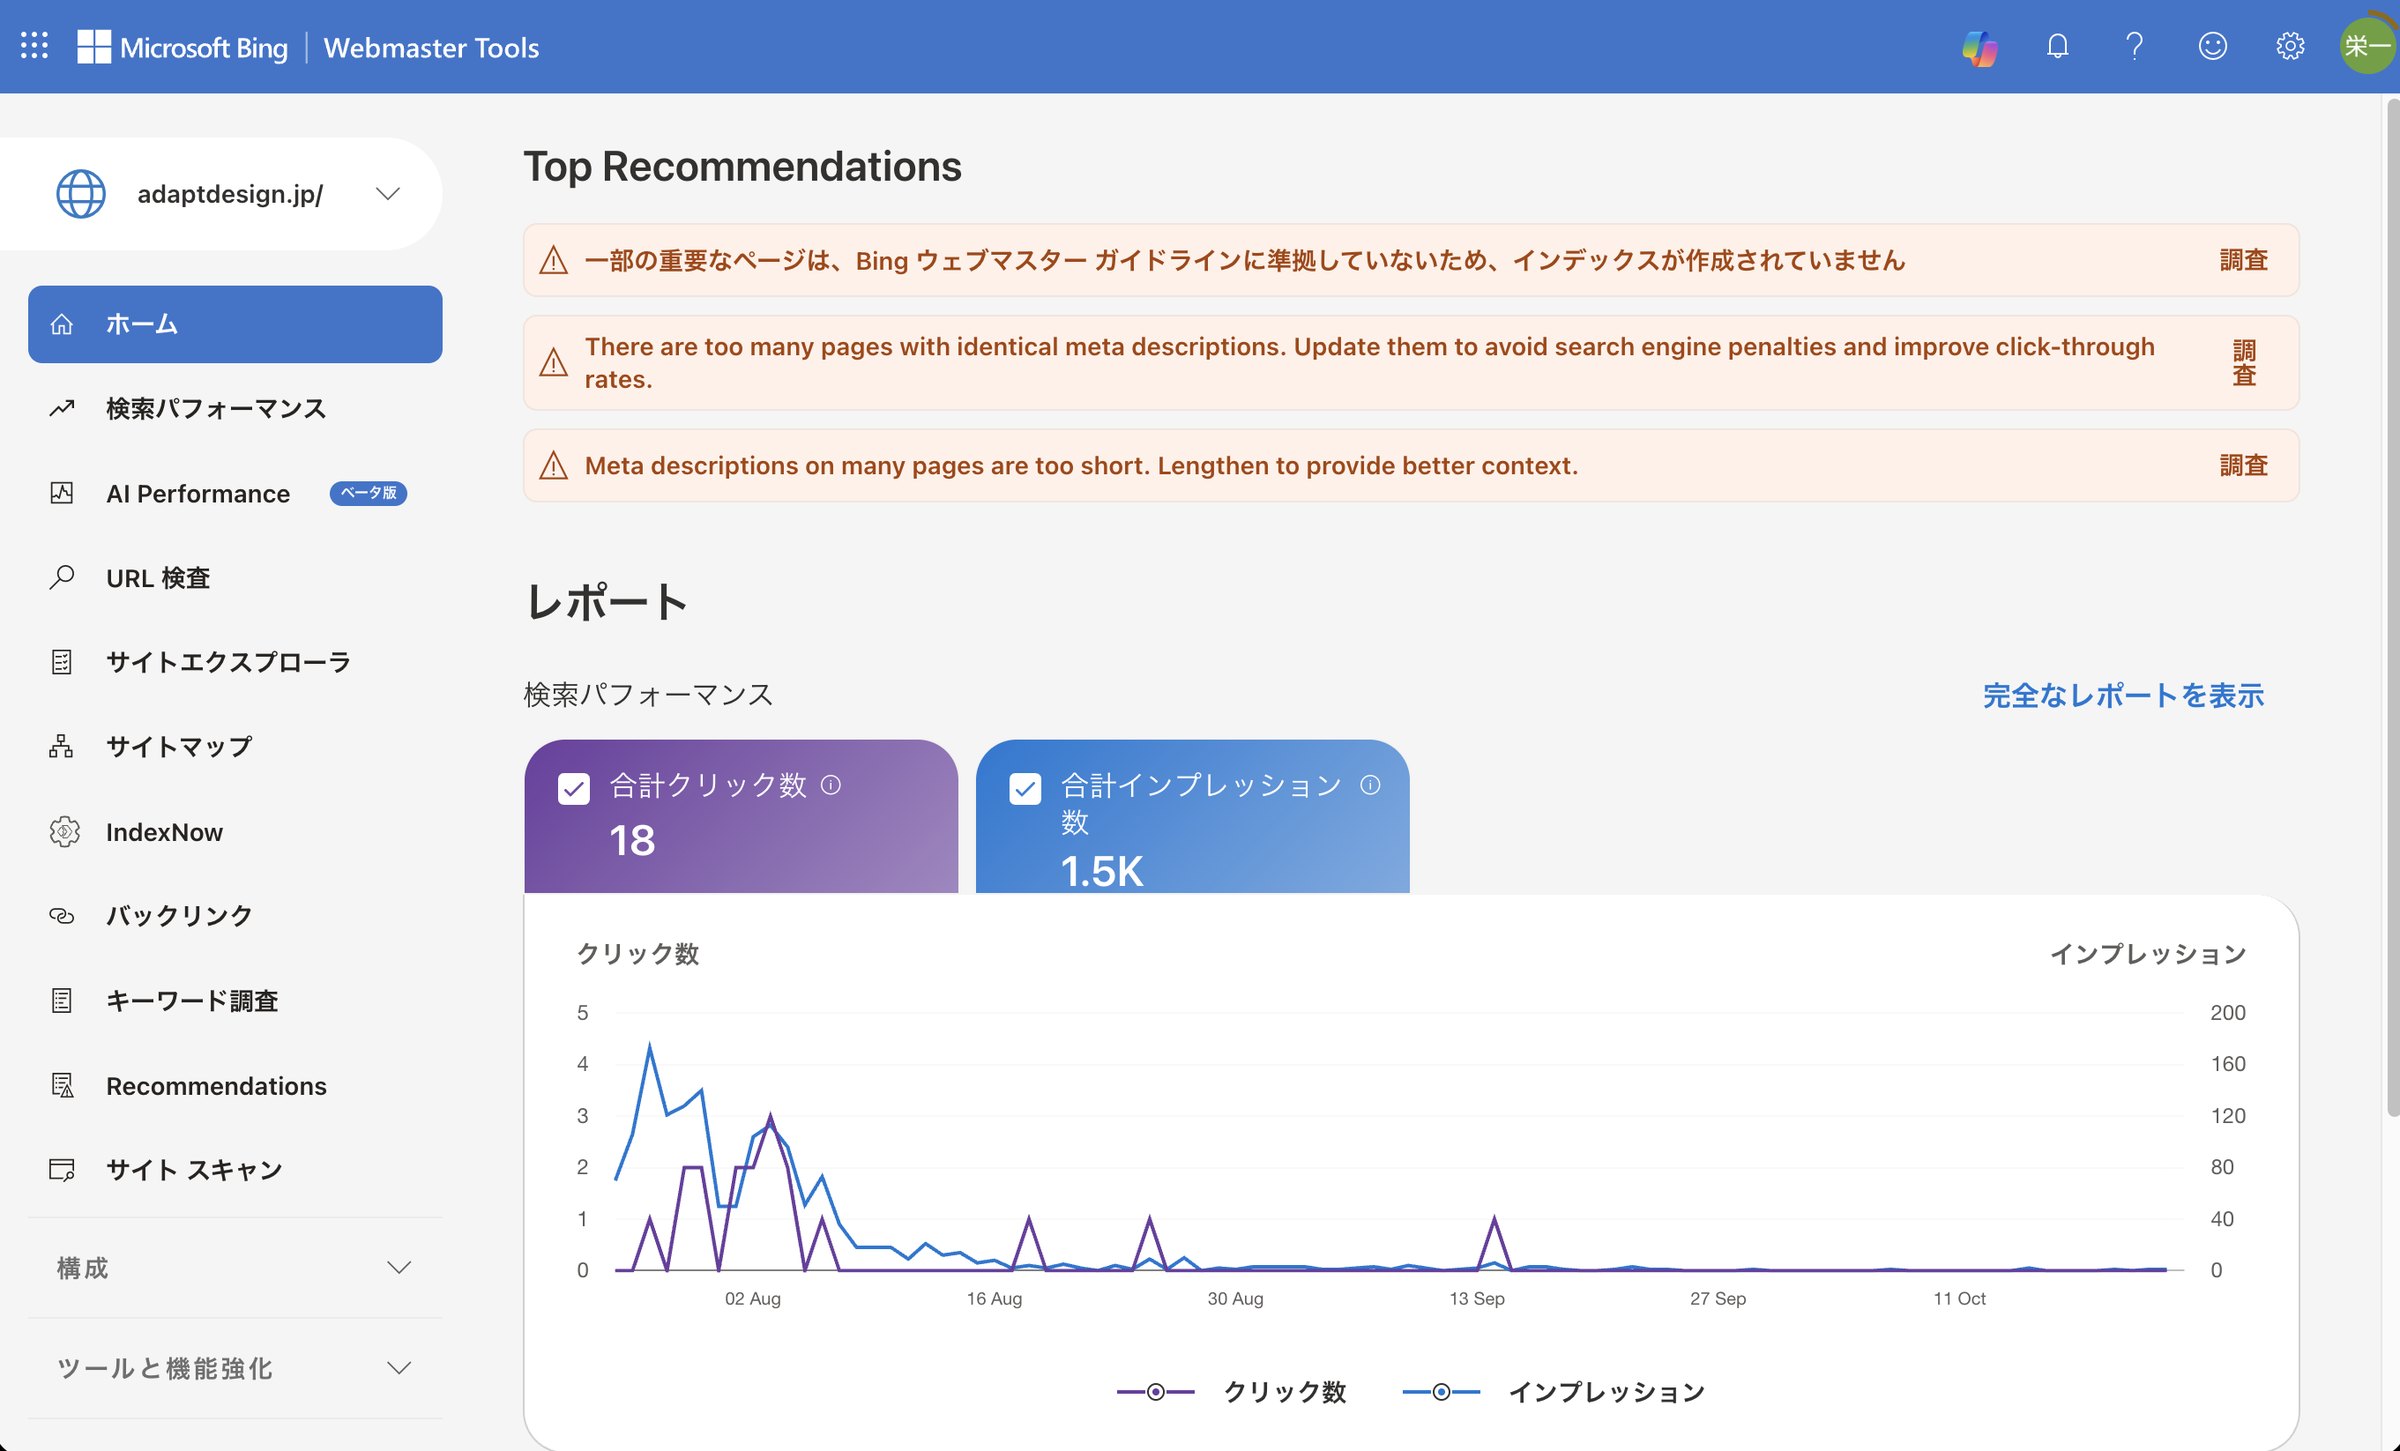The image size is (2400, 1451).
Task: Click the バックリンク link icon
Action: coord(62,916)
